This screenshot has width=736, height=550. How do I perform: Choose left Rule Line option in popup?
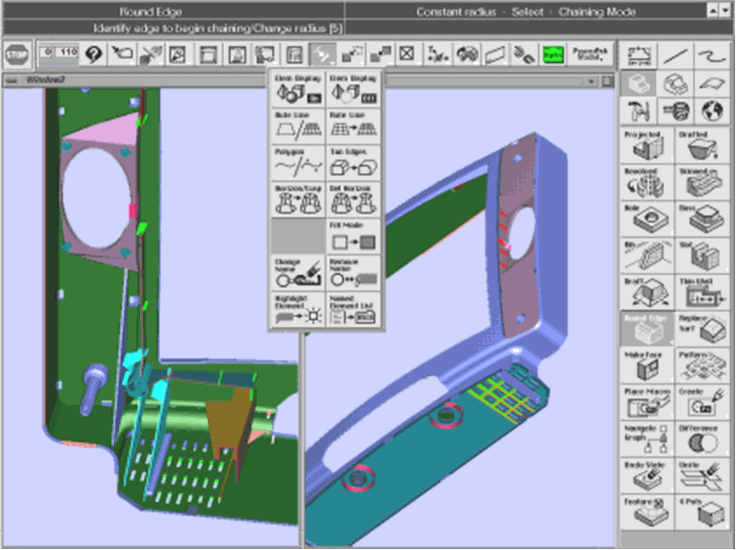[x=298, y=126]
